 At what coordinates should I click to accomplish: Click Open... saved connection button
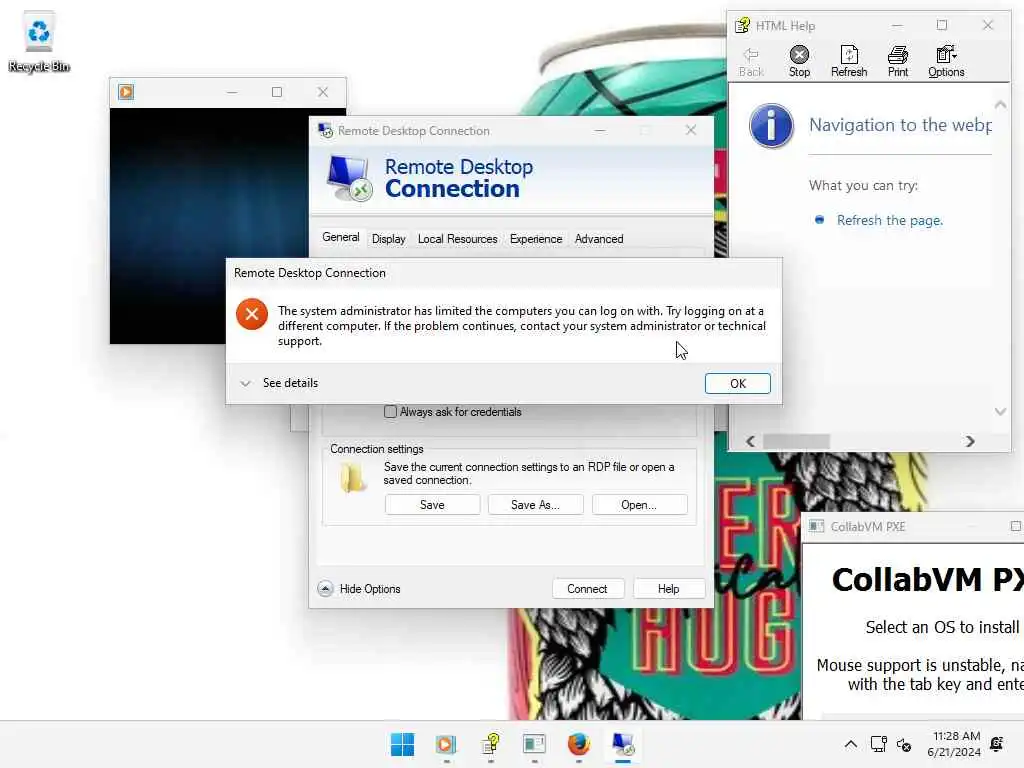click(639, 505)
